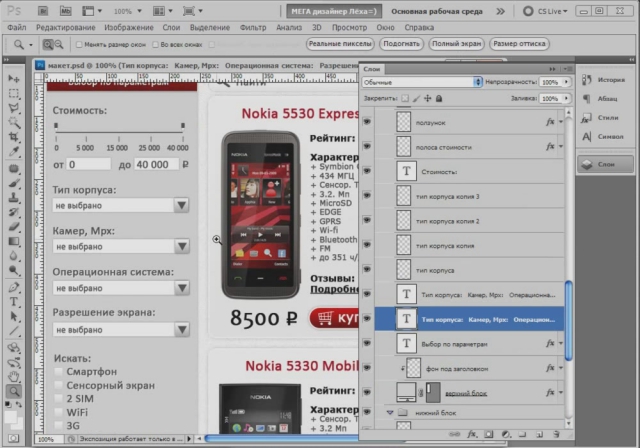The image size is (640, 448).
Task: Select the Dodge tool
Action: (14, 270)
